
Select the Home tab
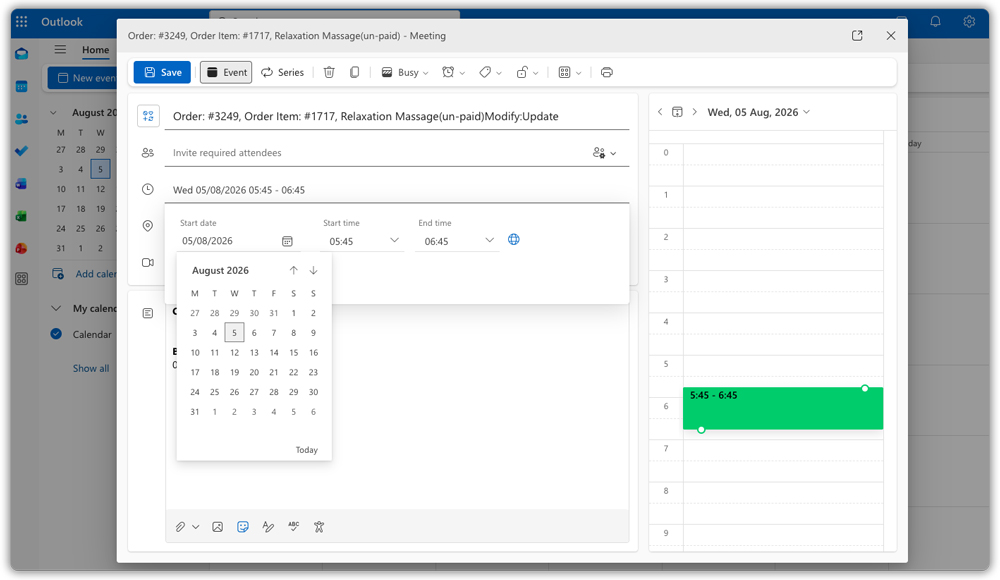pyautogui.click(x=95, y=50)
